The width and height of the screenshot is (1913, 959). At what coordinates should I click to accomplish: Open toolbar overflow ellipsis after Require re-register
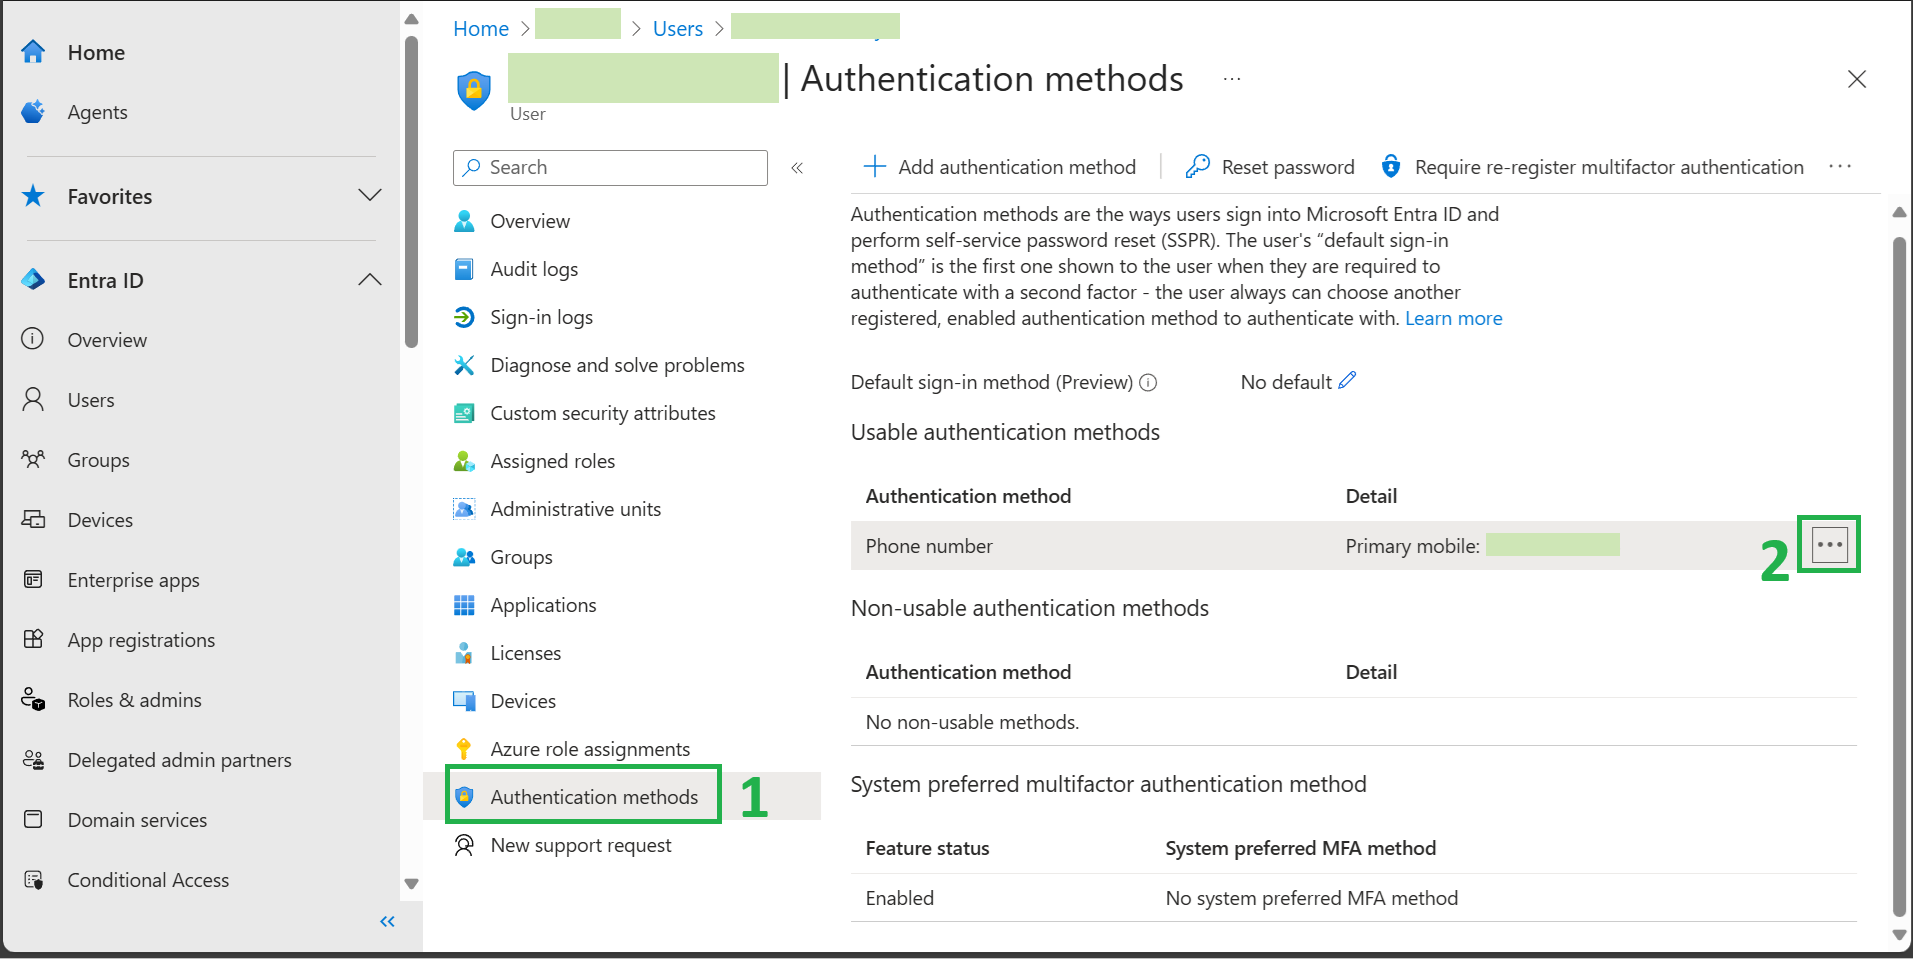[1840, 167]
